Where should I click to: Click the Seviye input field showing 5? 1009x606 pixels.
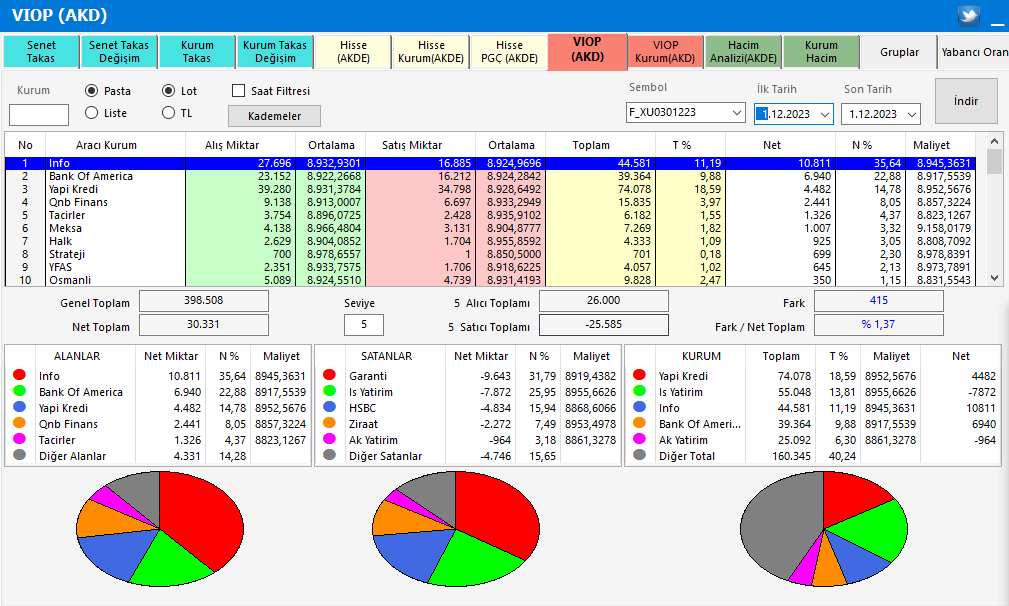(364, 325)
